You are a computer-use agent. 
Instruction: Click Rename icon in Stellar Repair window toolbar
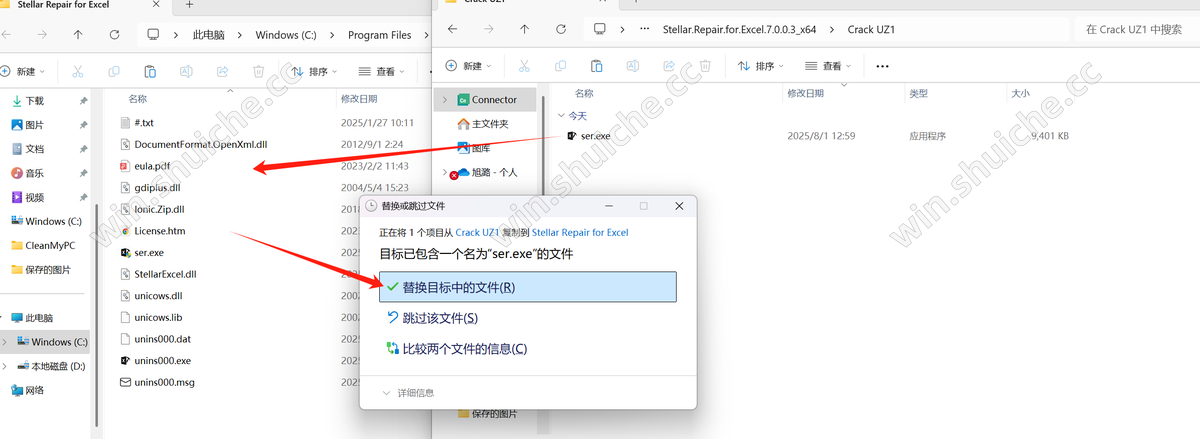tap(186, 71)
